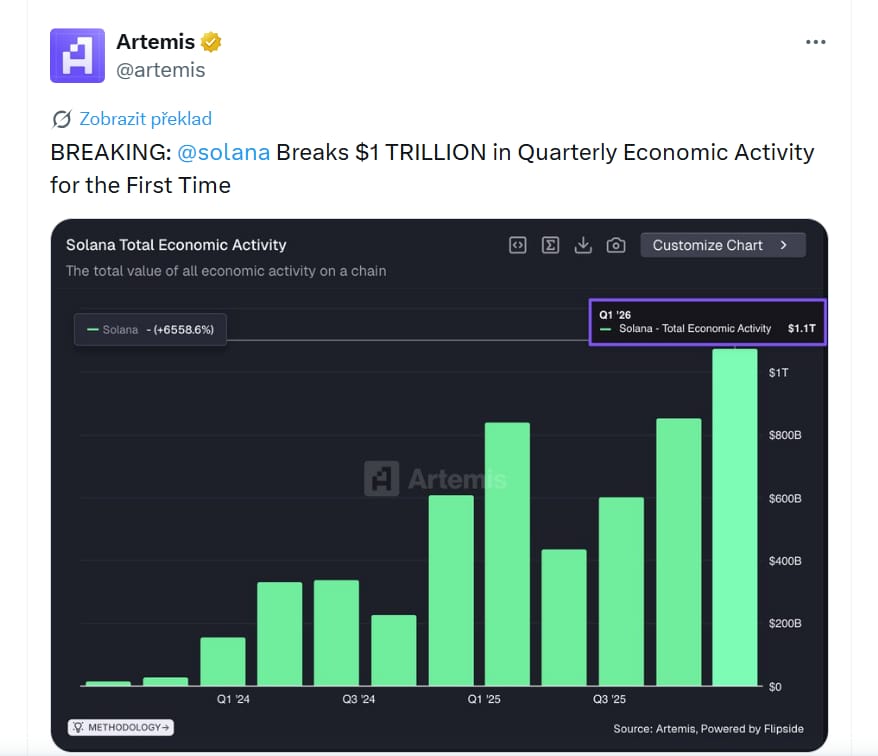The width and height of the screenshot is (878, 756).
Task: Click the Zobrazit překlad translate link
Action: (x=146, y=119)
